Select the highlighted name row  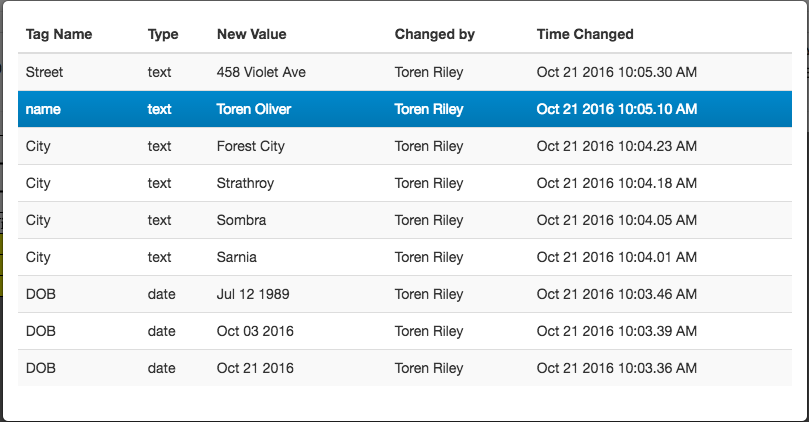click(x=404, y=109)
